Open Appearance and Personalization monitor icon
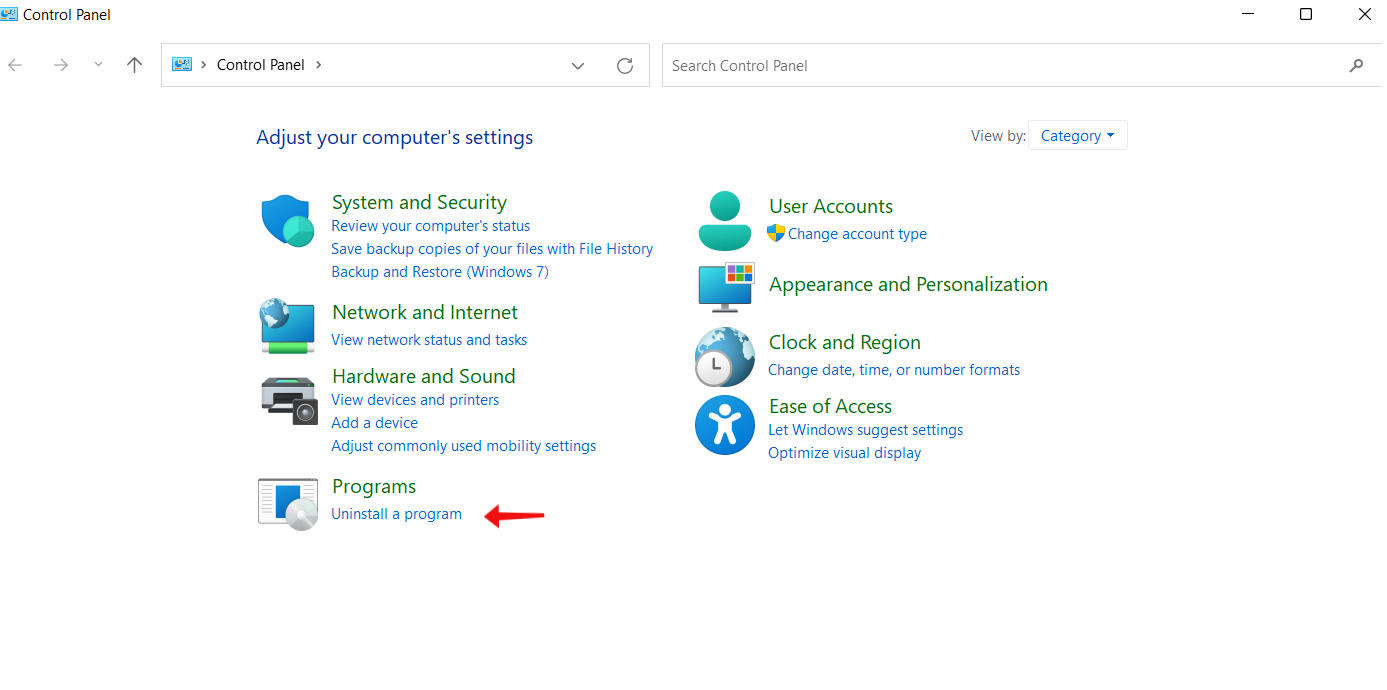The image size is (1387, 690). coord(725,288)
